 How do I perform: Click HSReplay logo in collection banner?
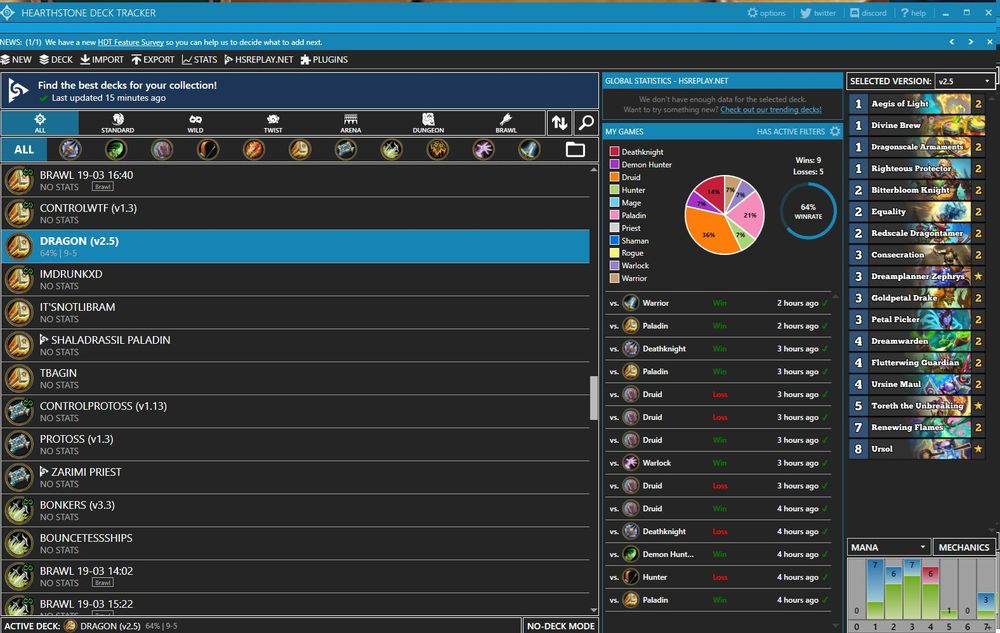point(18,91)
